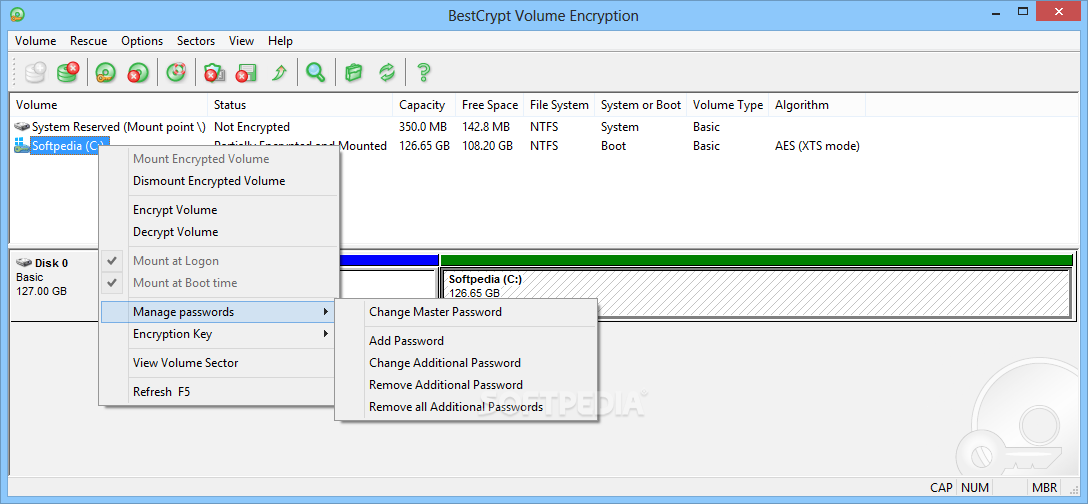Click the green upward arrow toolbar icon

279,72
